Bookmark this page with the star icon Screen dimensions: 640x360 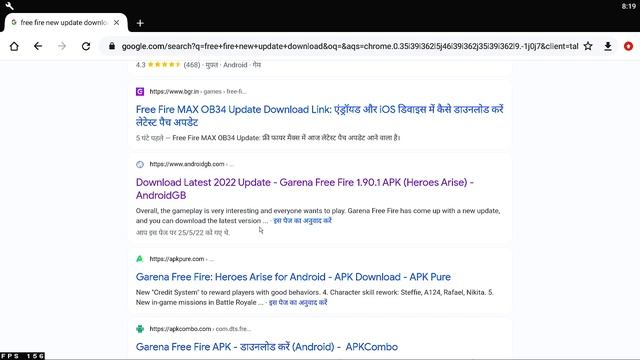coord(588,46)
